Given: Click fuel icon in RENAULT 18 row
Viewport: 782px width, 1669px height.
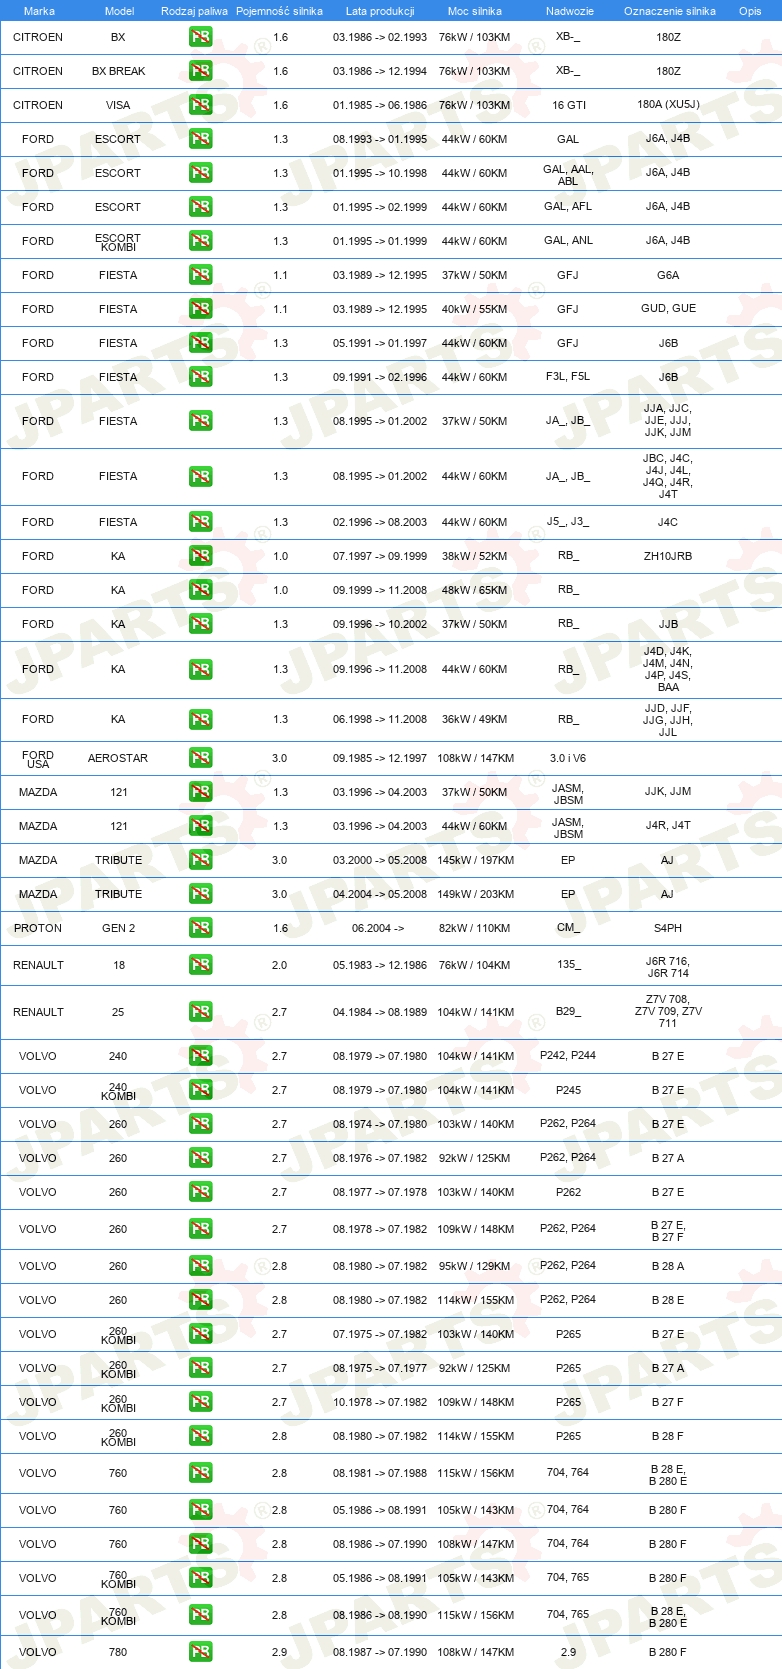Looking at the screenshot, I should (200, 965).
